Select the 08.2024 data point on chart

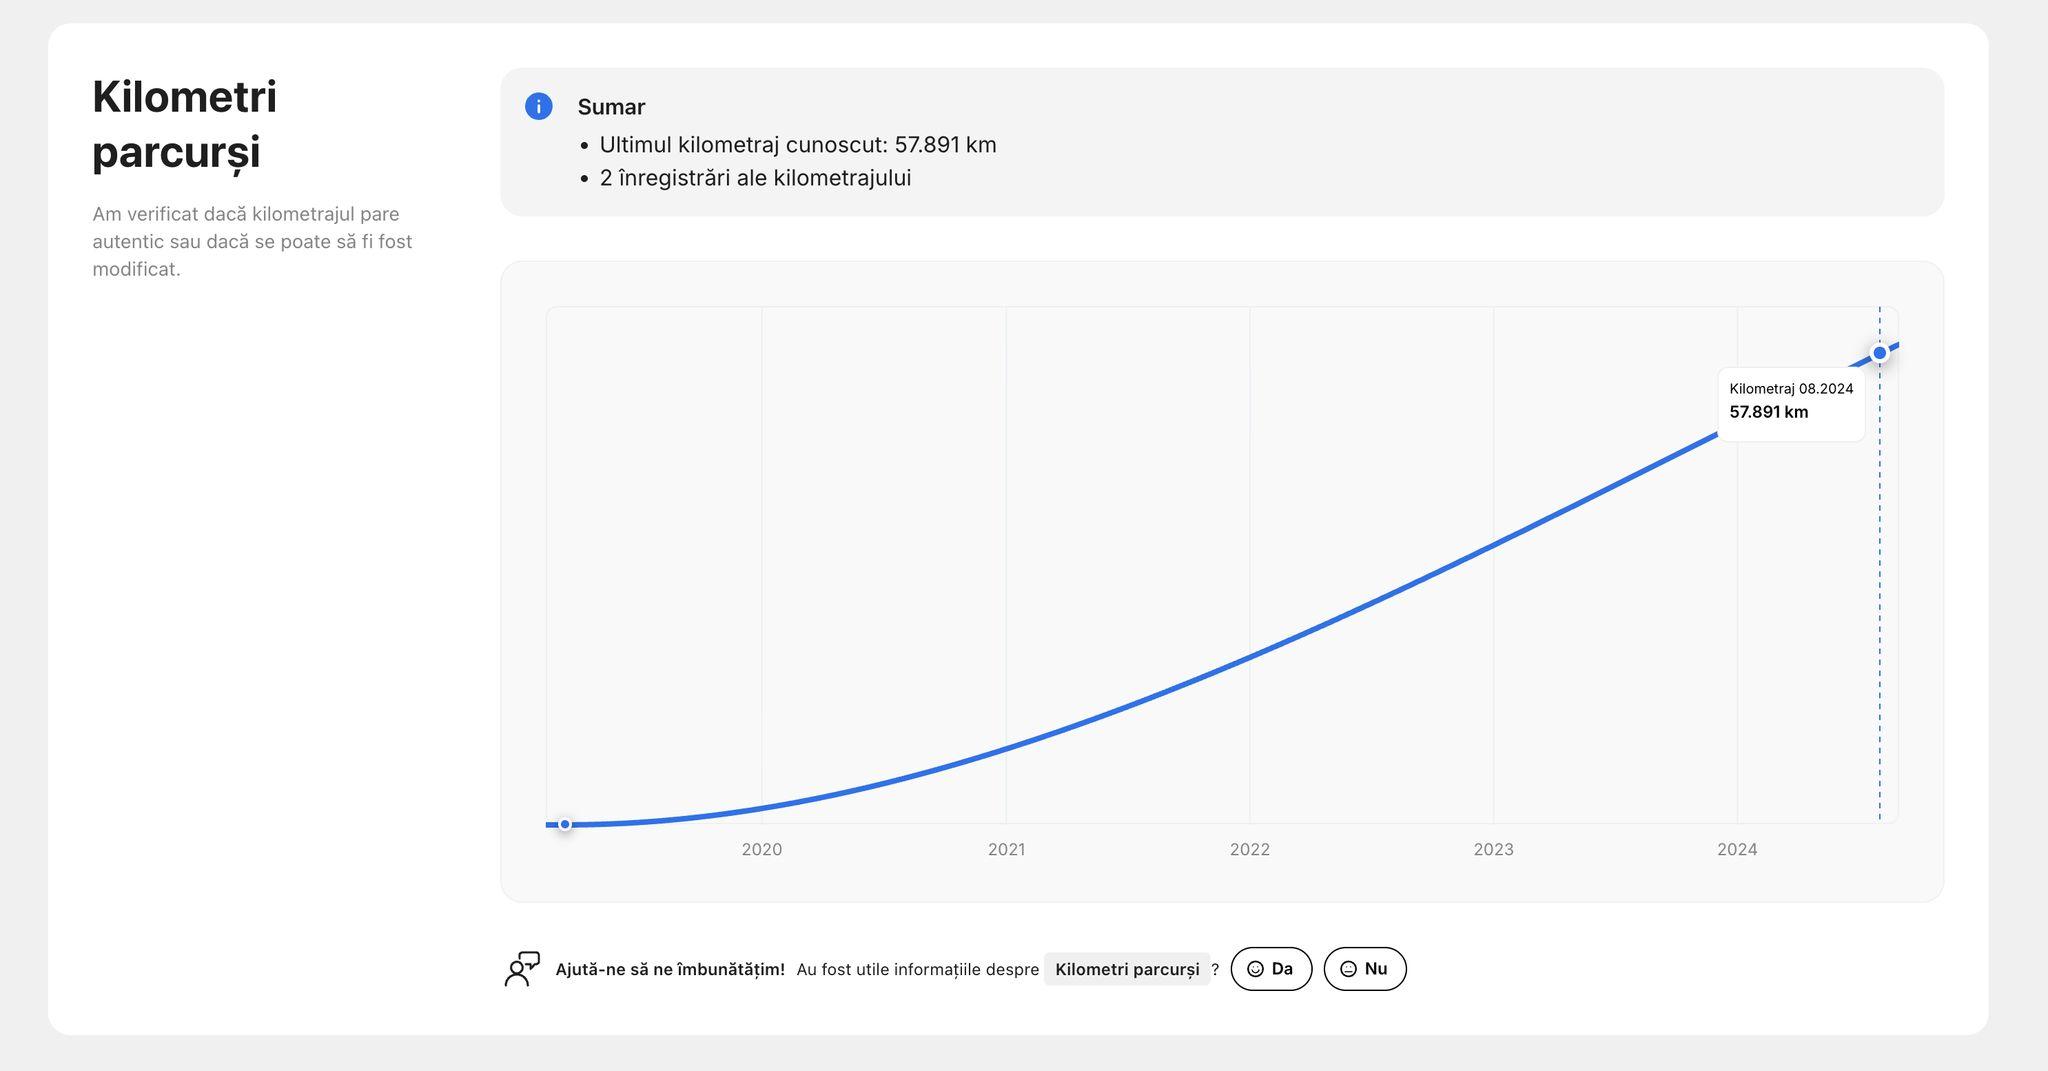click(x=1879, y=353)
